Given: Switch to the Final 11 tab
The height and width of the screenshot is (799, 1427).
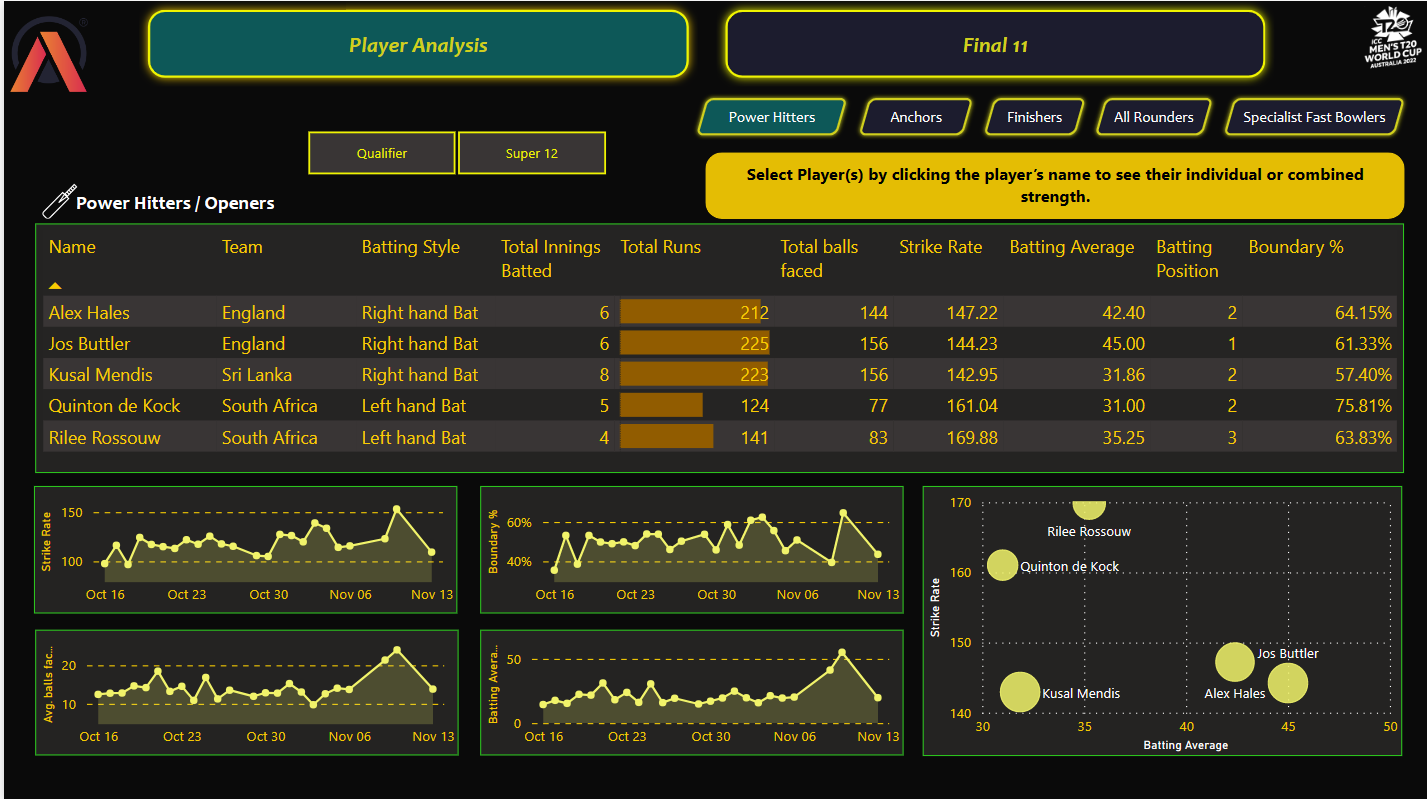Looking at the screenshot, I should 995,45.
